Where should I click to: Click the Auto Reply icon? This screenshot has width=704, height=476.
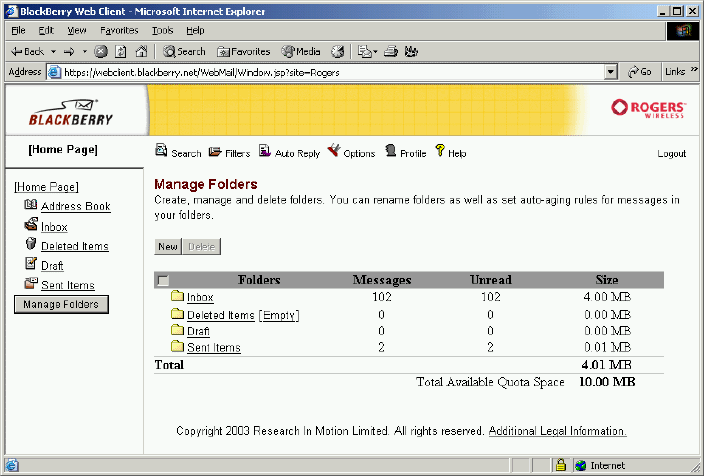265,151
